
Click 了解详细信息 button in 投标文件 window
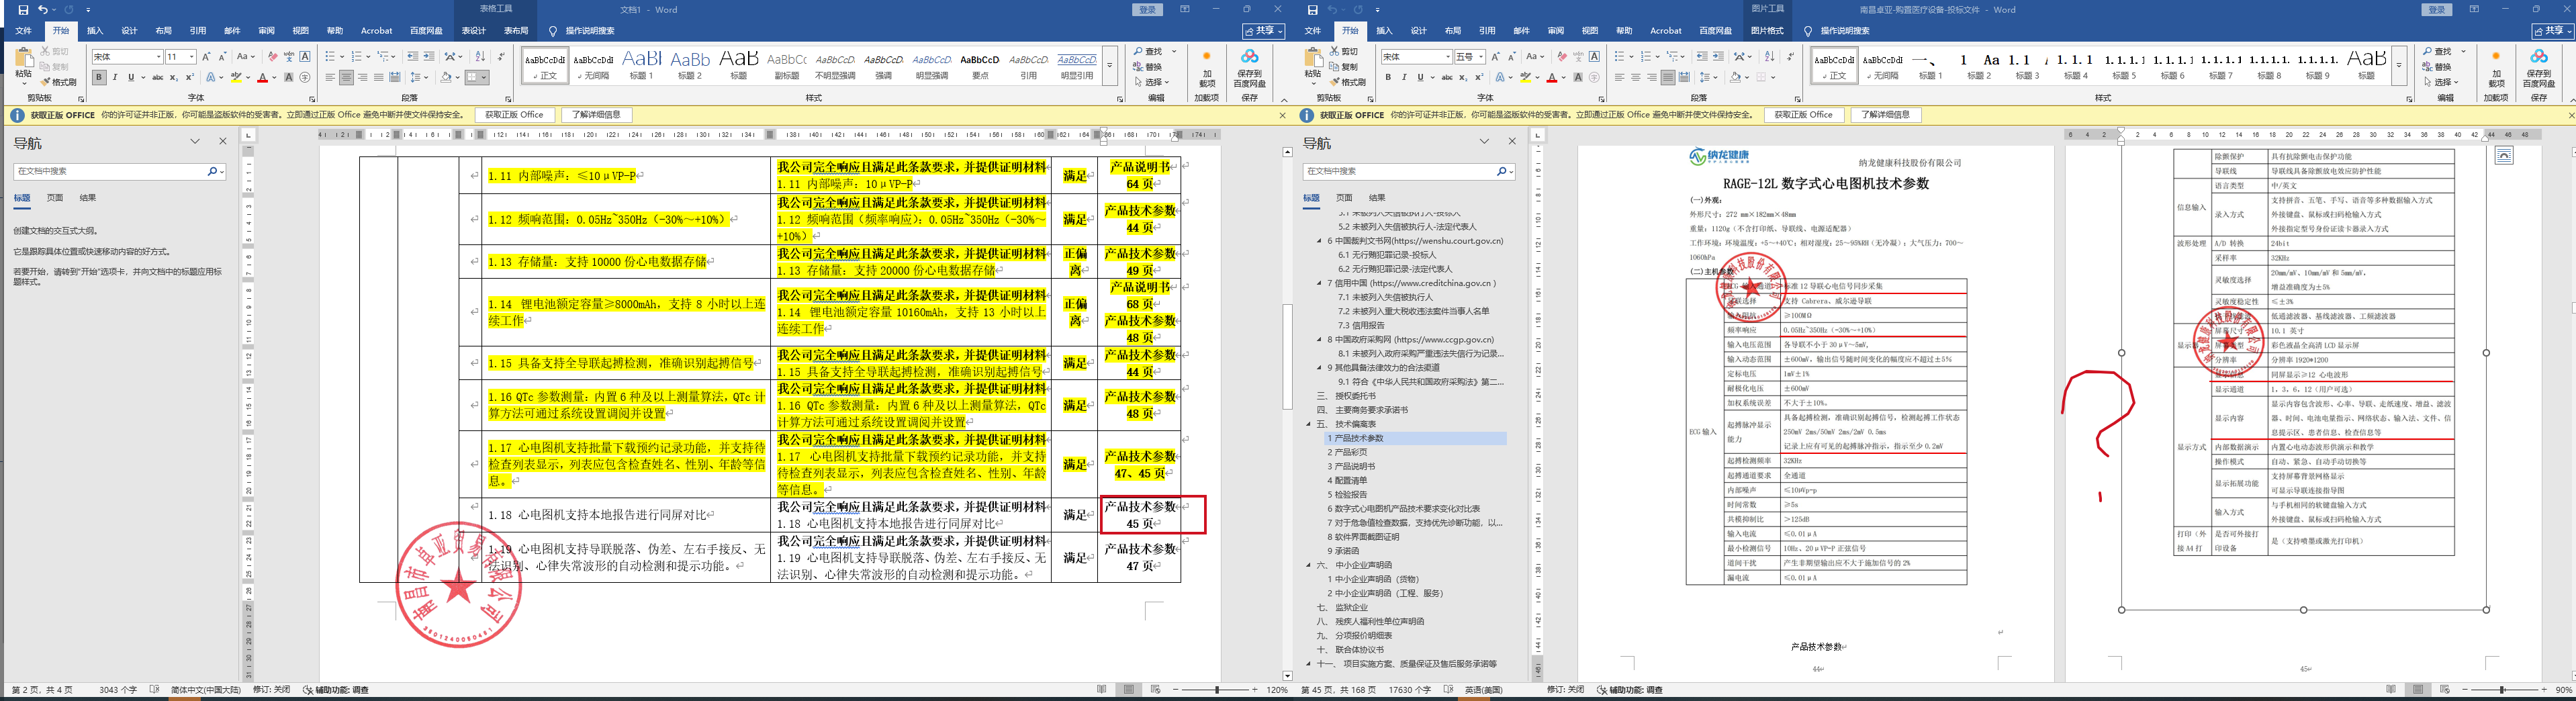tap(1885, 115)
